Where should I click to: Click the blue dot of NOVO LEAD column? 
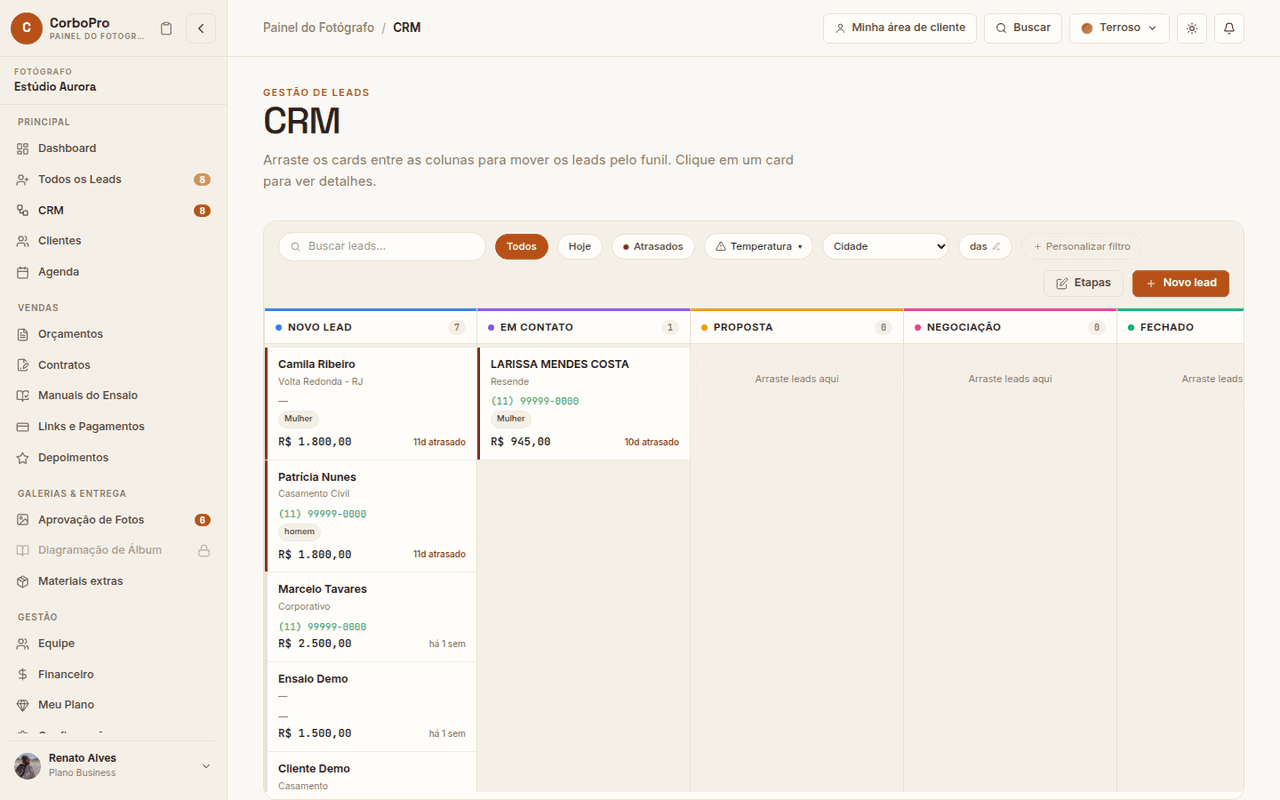tap(279, 328)
